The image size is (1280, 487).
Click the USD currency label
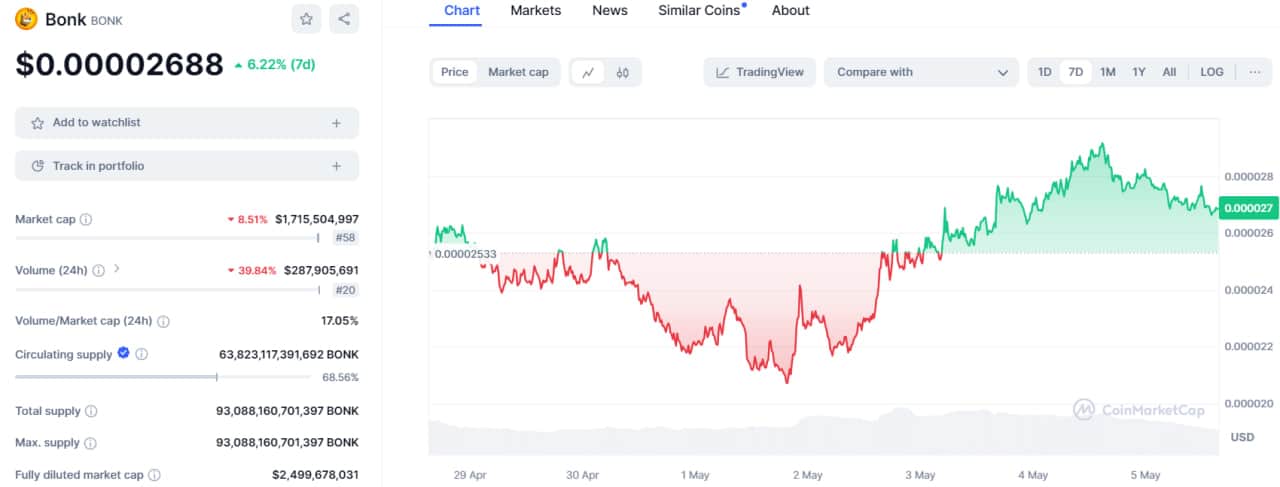click(1242, 437)
